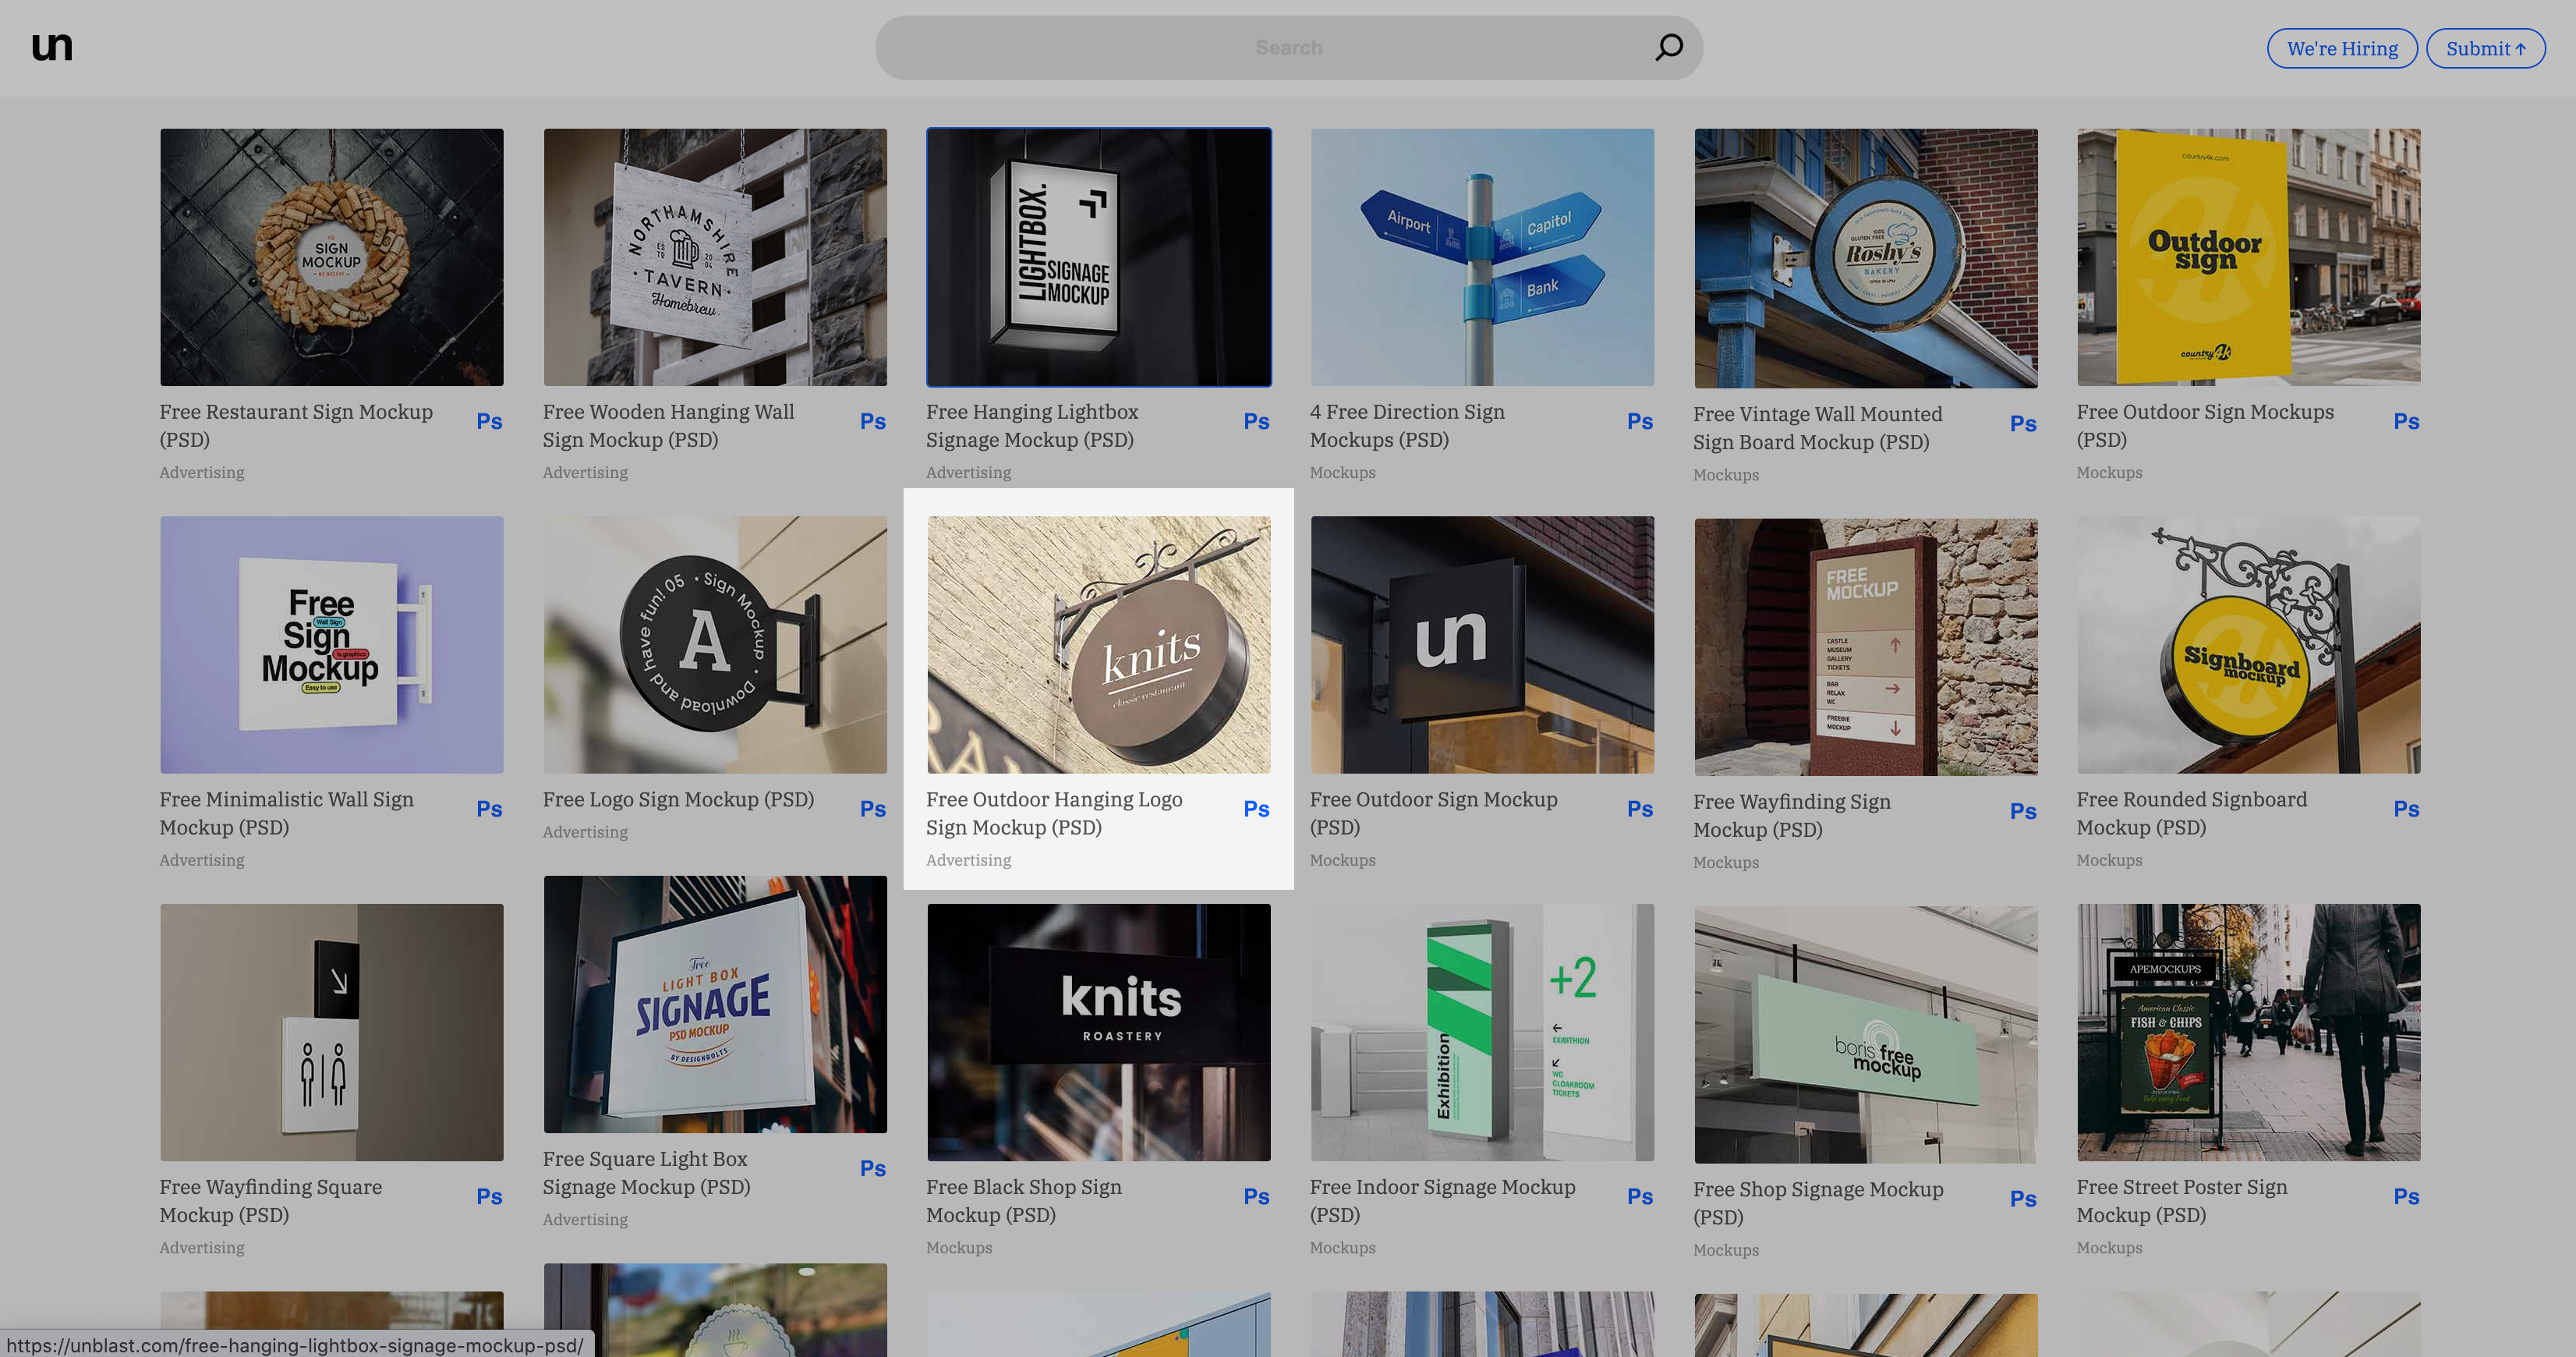This screenshot has width=2576, height=1357.
Task: Click Advertising category under Minimalistic Wall Sign
Action: click(x=201, y=860)
